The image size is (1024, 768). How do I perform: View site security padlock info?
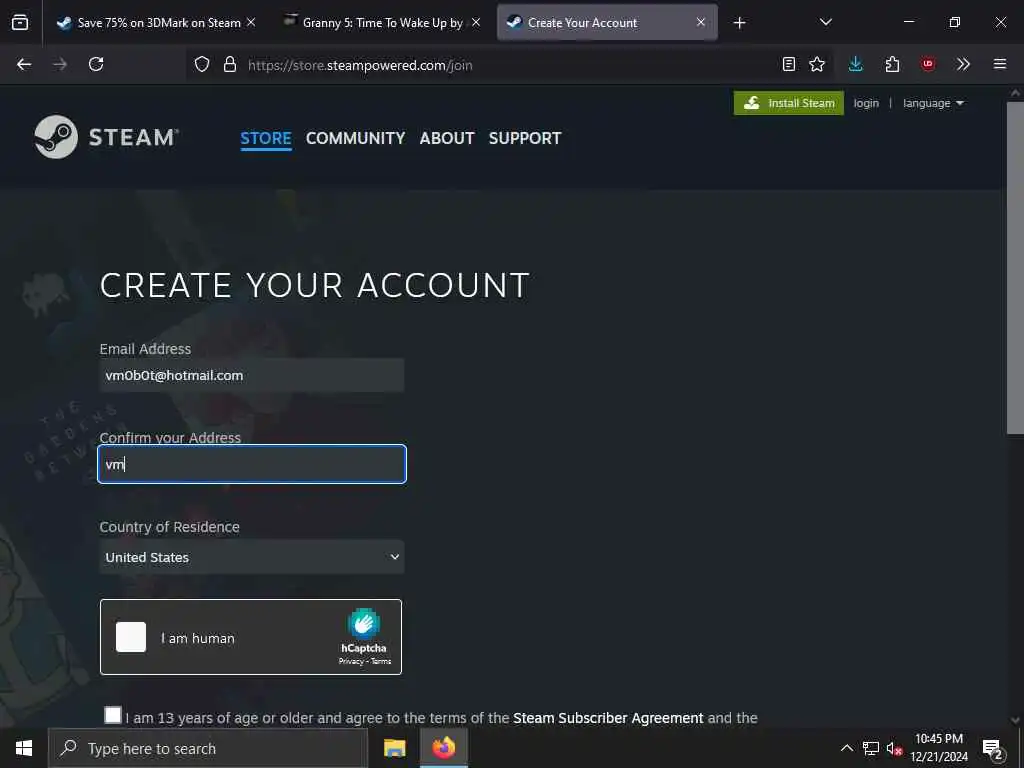(x=229, y=64)
